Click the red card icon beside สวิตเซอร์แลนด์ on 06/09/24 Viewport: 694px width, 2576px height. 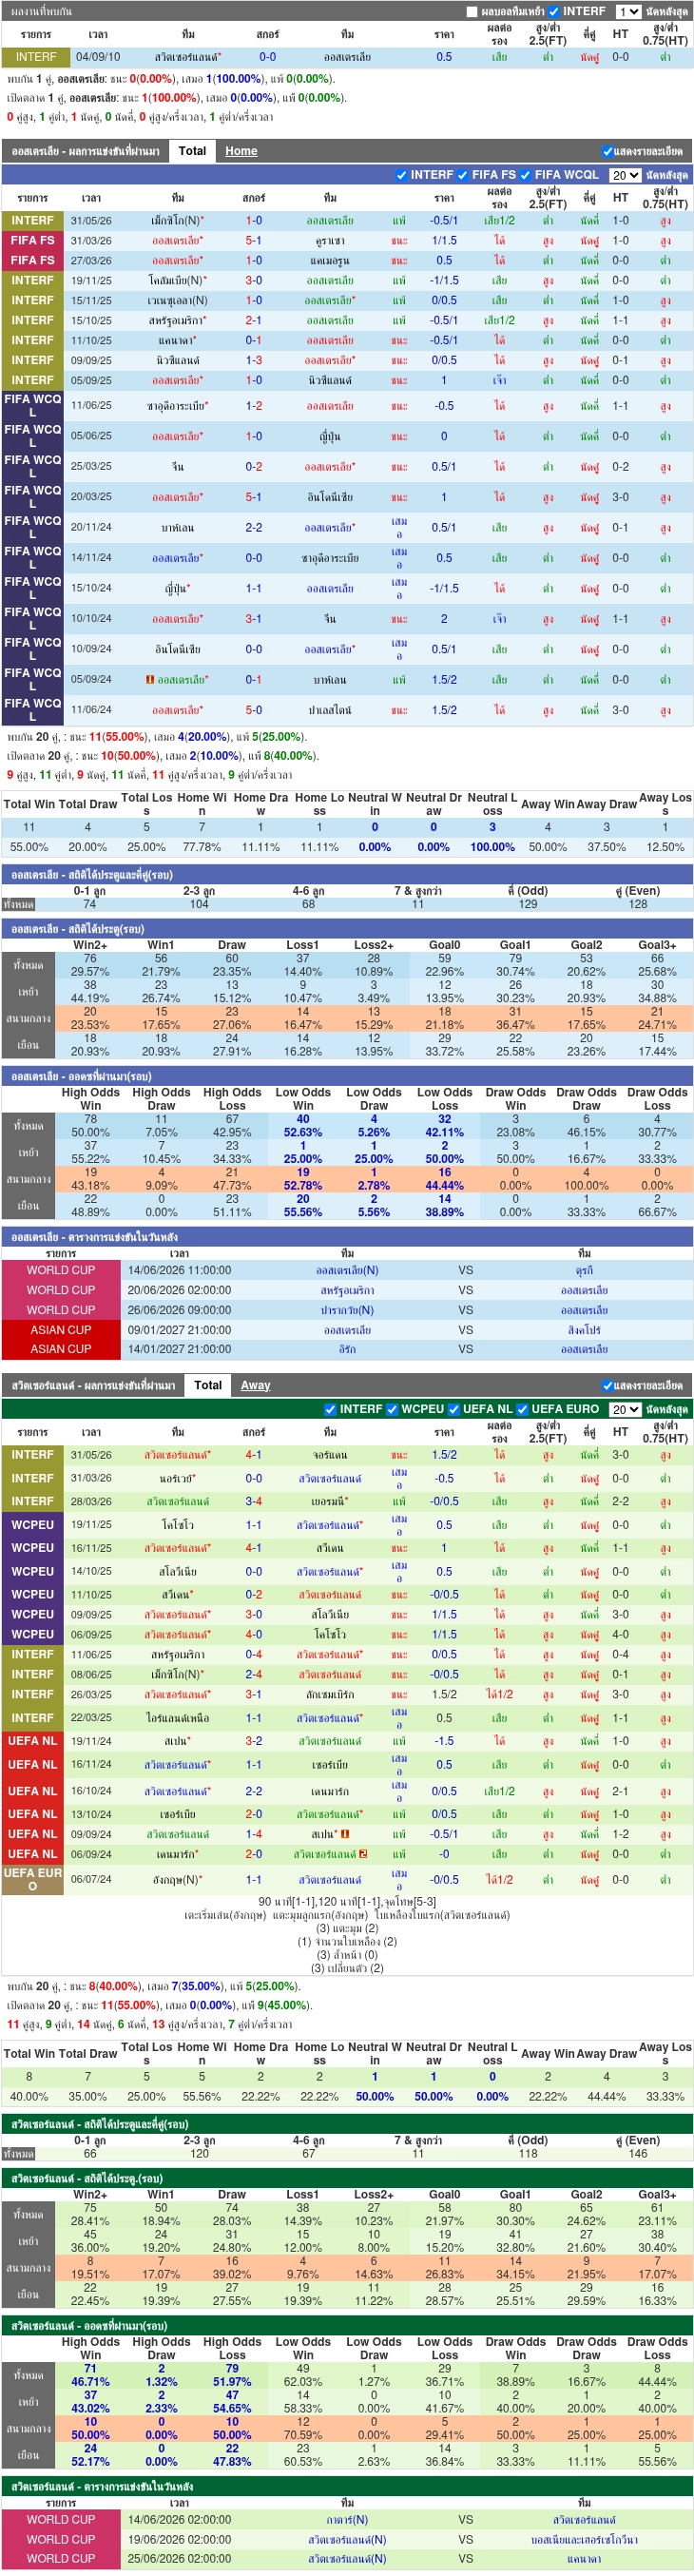[363, 1854]
